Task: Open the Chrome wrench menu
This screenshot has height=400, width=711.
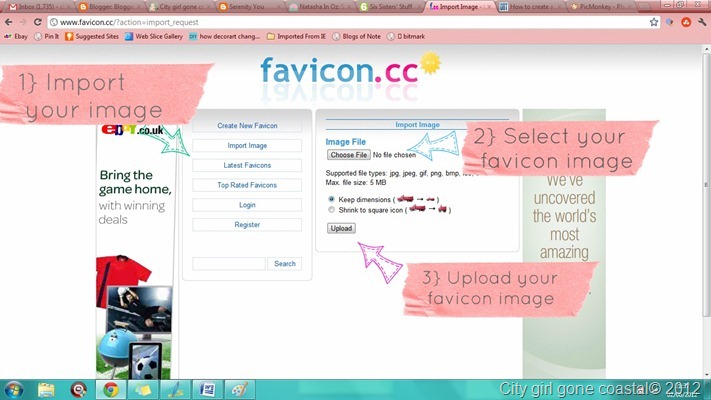Action: [702, 22]
